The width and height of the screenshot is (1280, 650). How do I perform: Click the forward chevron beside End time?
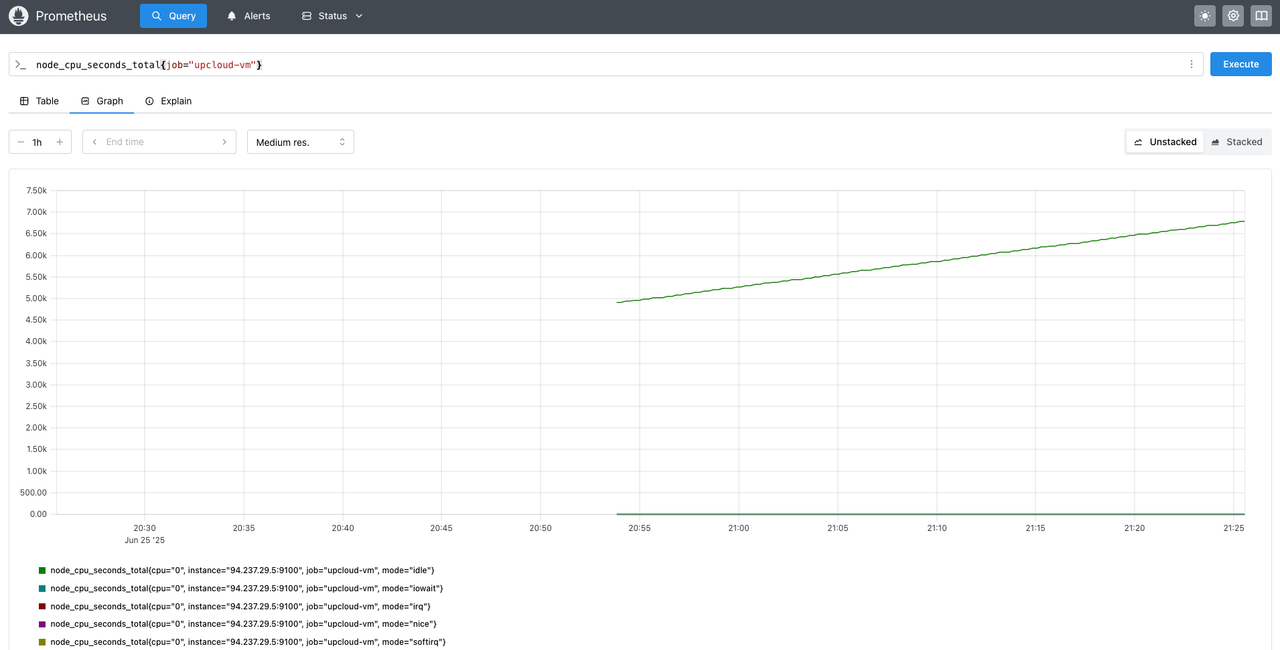[225, 141]
